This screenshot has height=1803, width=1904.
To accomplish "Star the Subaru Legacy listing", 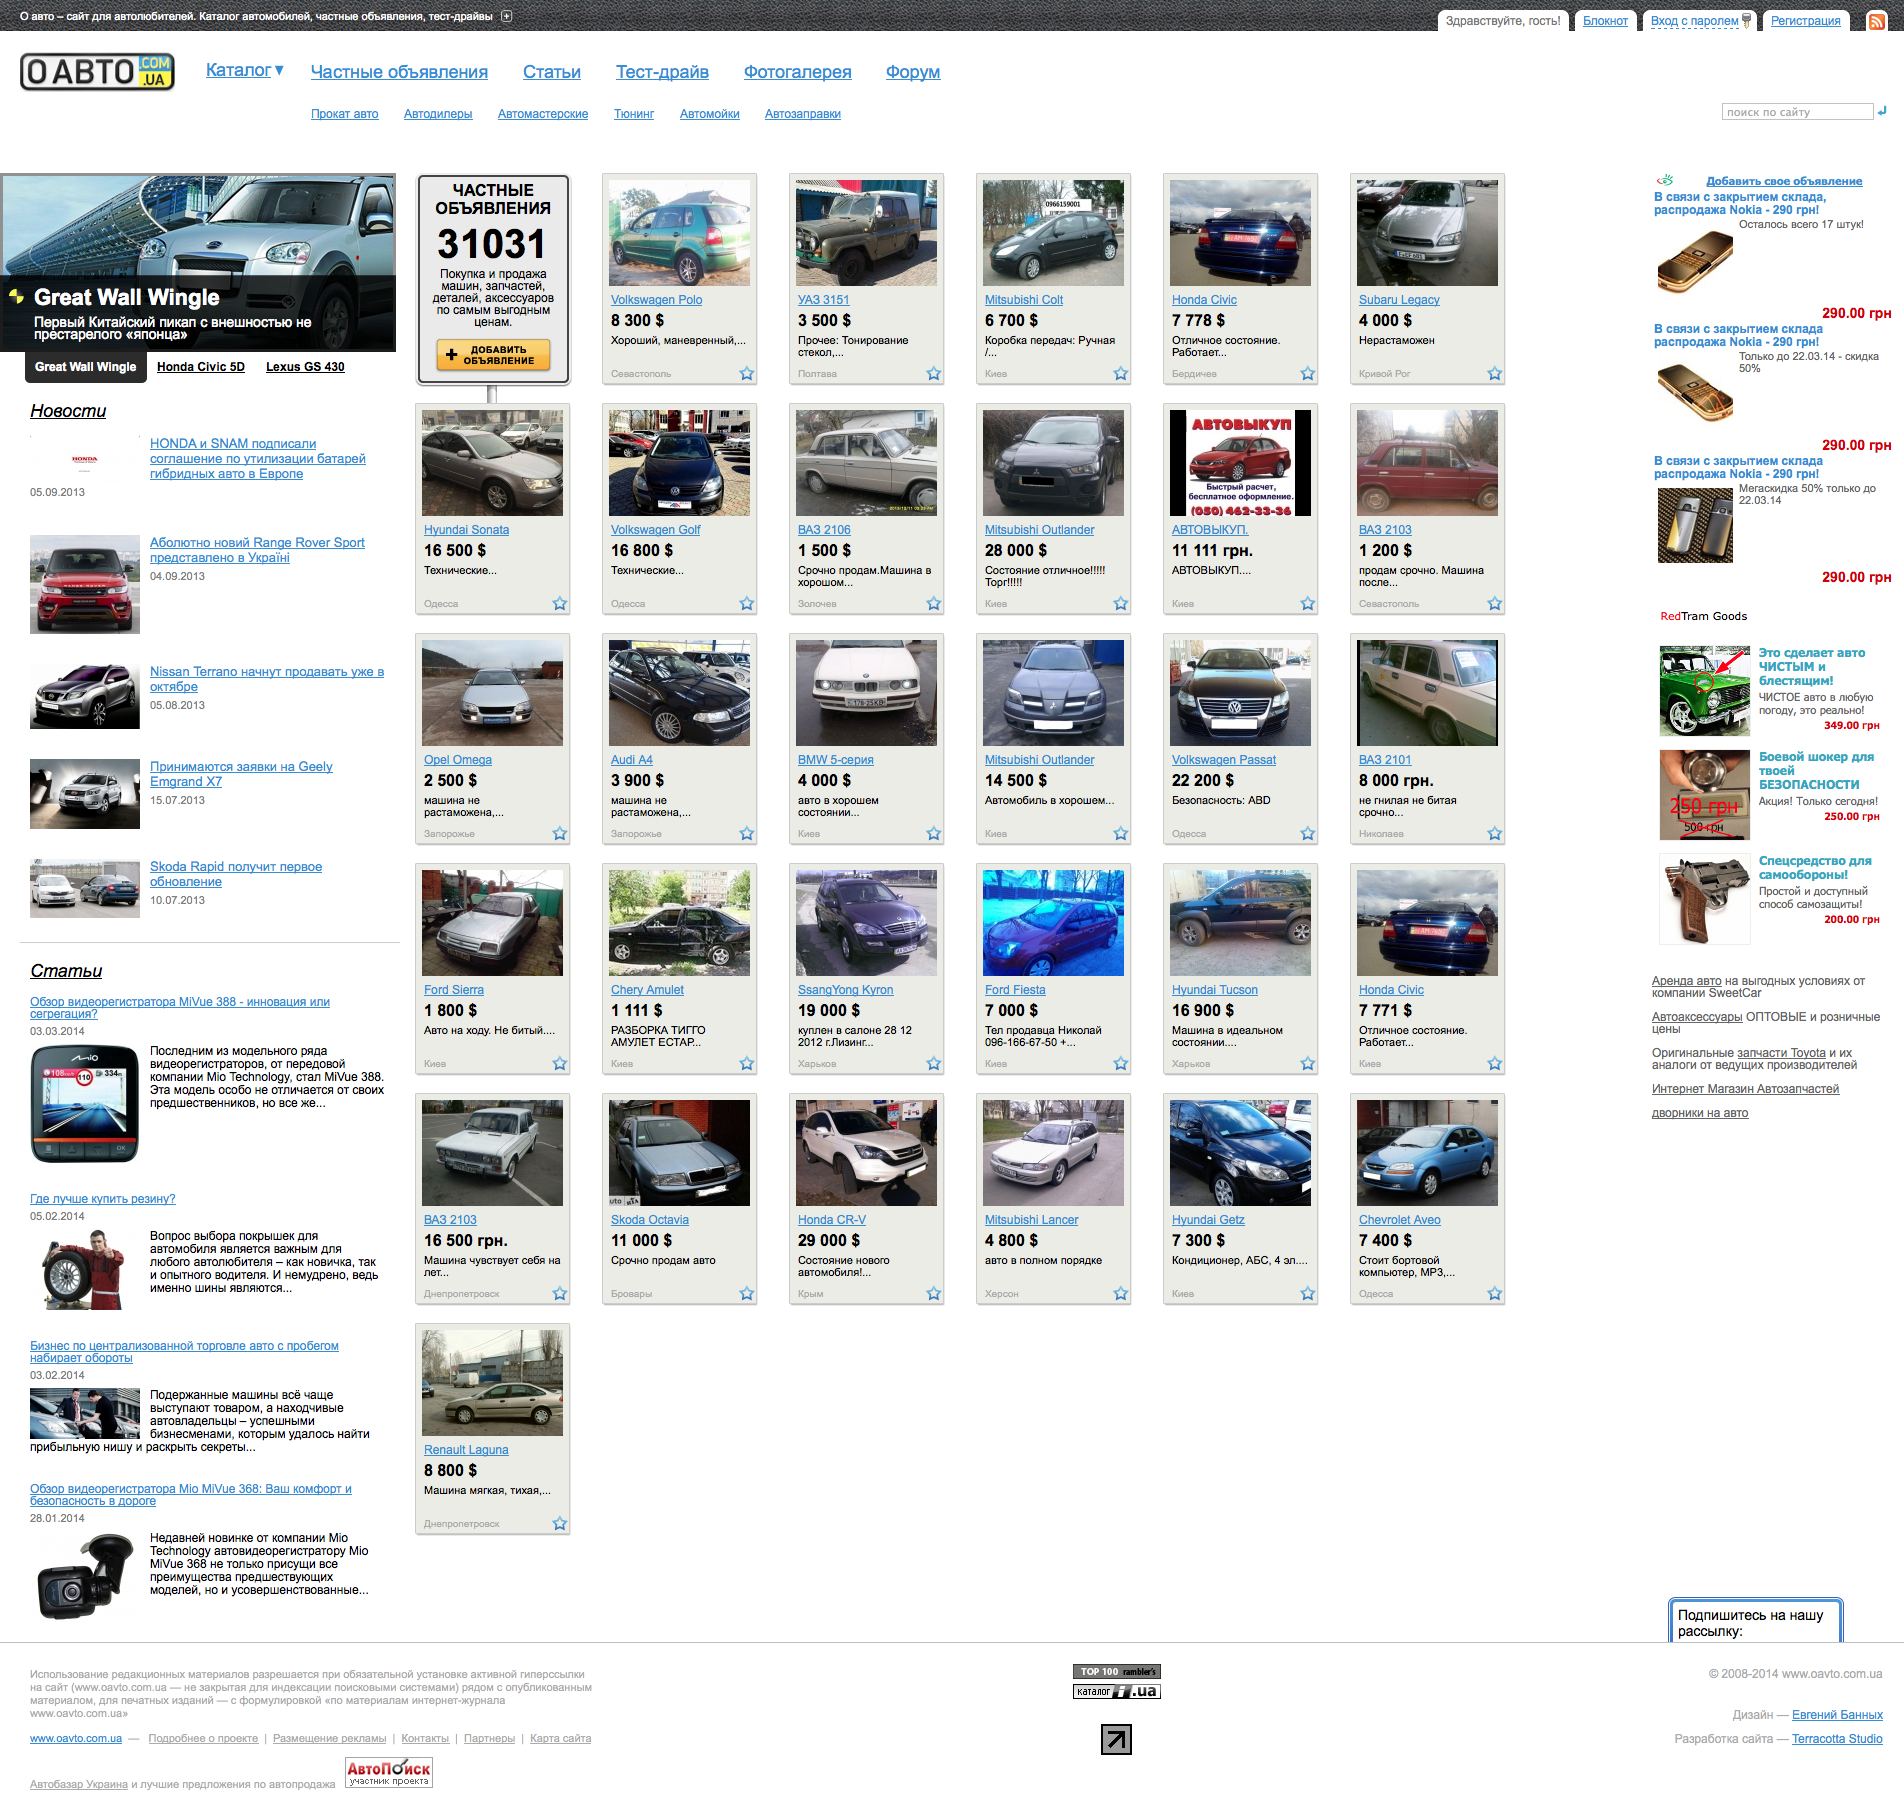I will (1495, 374).
